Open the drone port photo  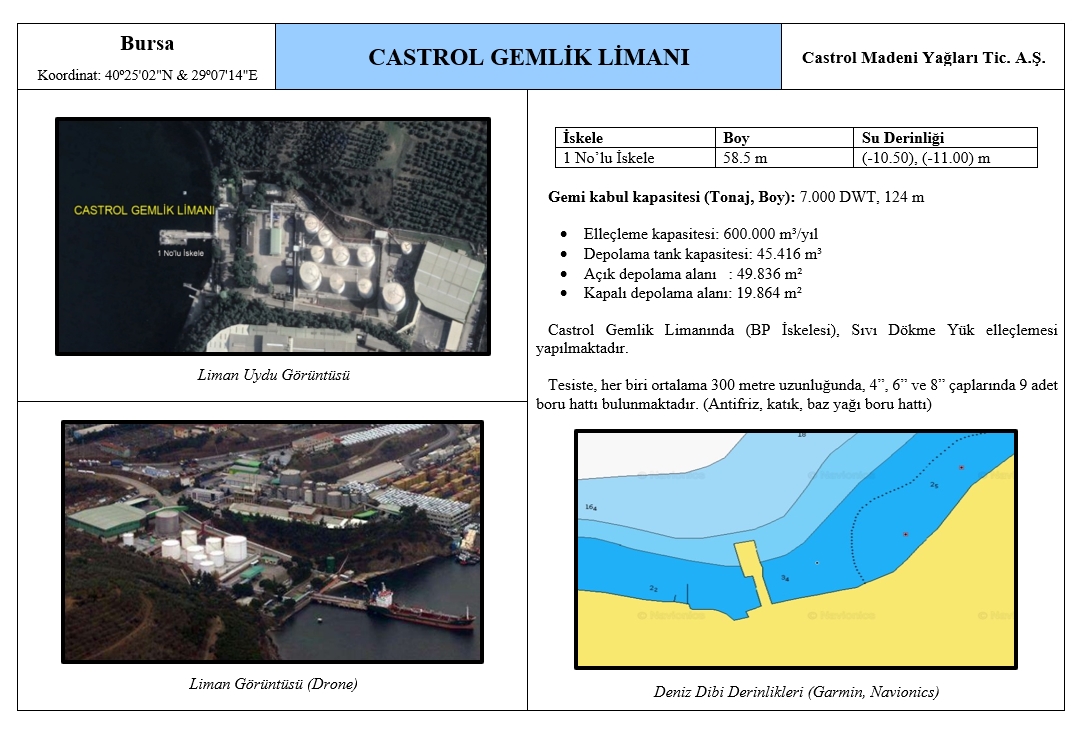[272, 542]
